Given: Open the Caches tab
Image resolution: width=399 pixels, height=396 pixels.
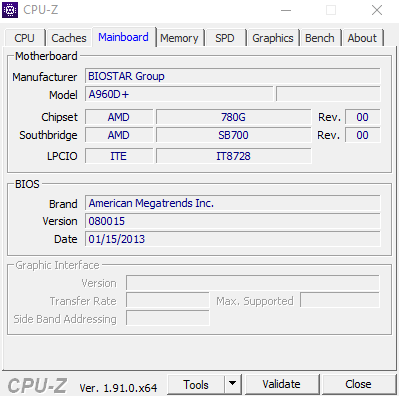Looking at the screenshot, I should [69, 38].
